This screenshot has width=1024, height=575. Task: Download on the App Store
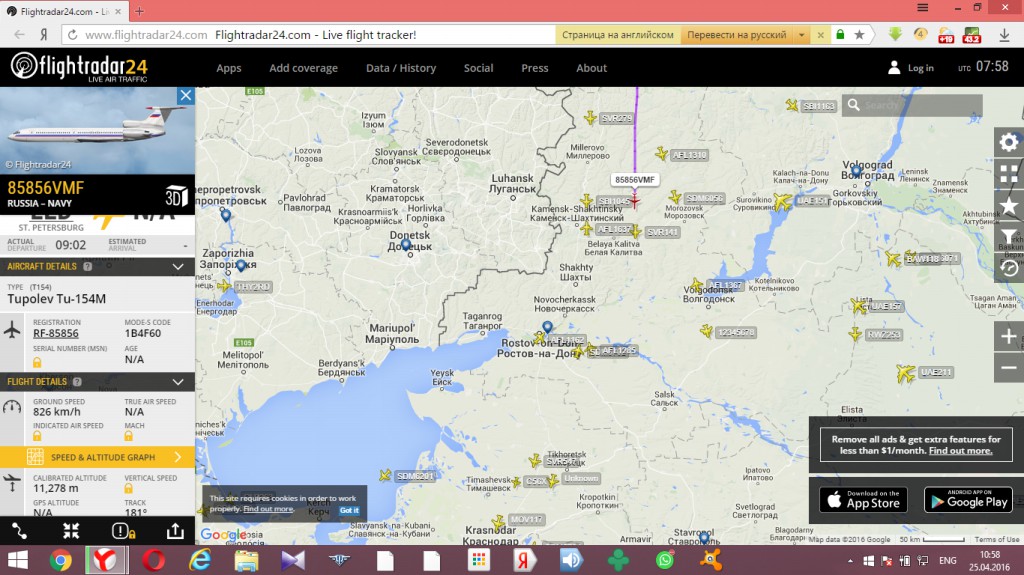click(863, 500)
